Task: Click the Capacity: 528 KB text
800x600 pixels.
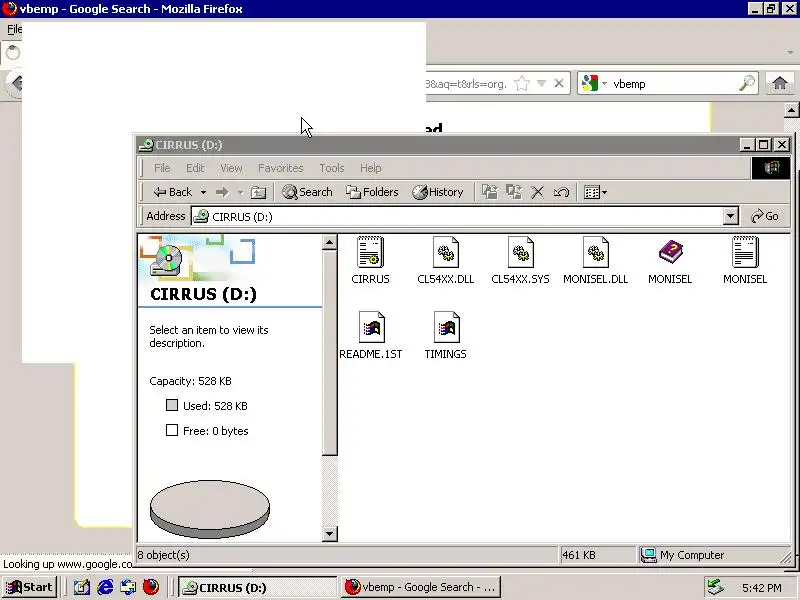Action: pyautogui.click(x=190, y=381)
